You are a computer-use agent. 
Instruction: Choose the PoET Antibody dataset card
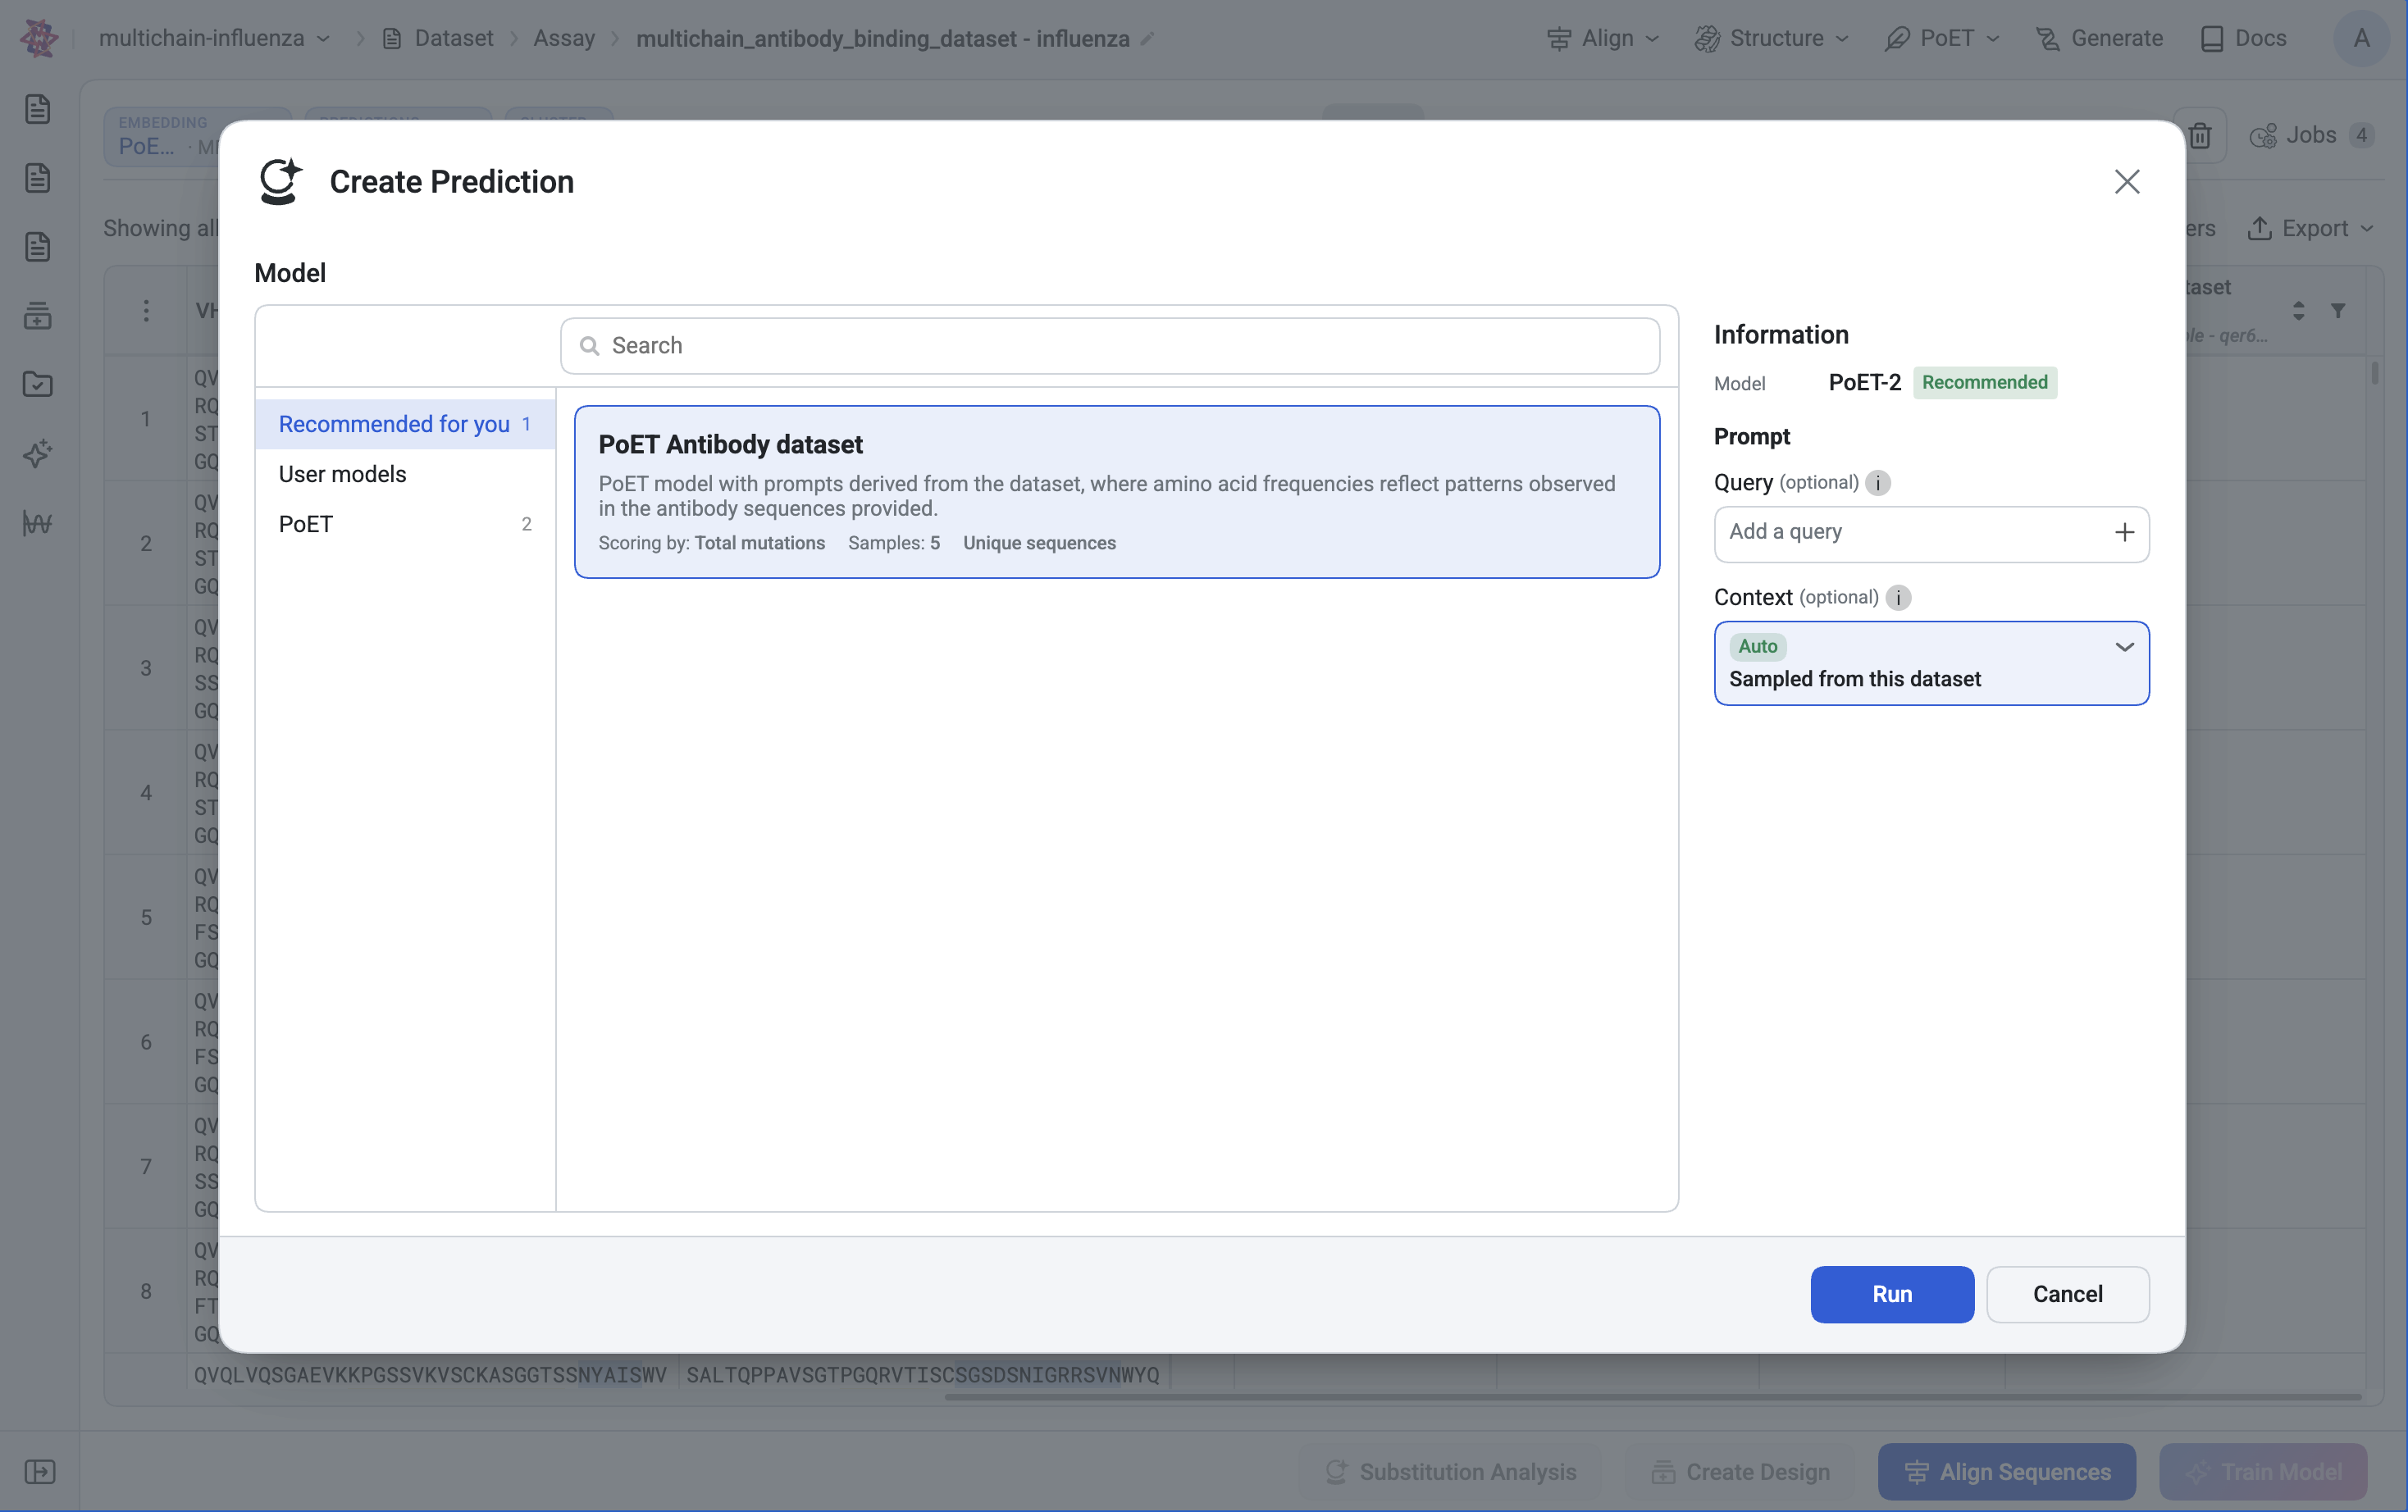tap(1117, 492)
